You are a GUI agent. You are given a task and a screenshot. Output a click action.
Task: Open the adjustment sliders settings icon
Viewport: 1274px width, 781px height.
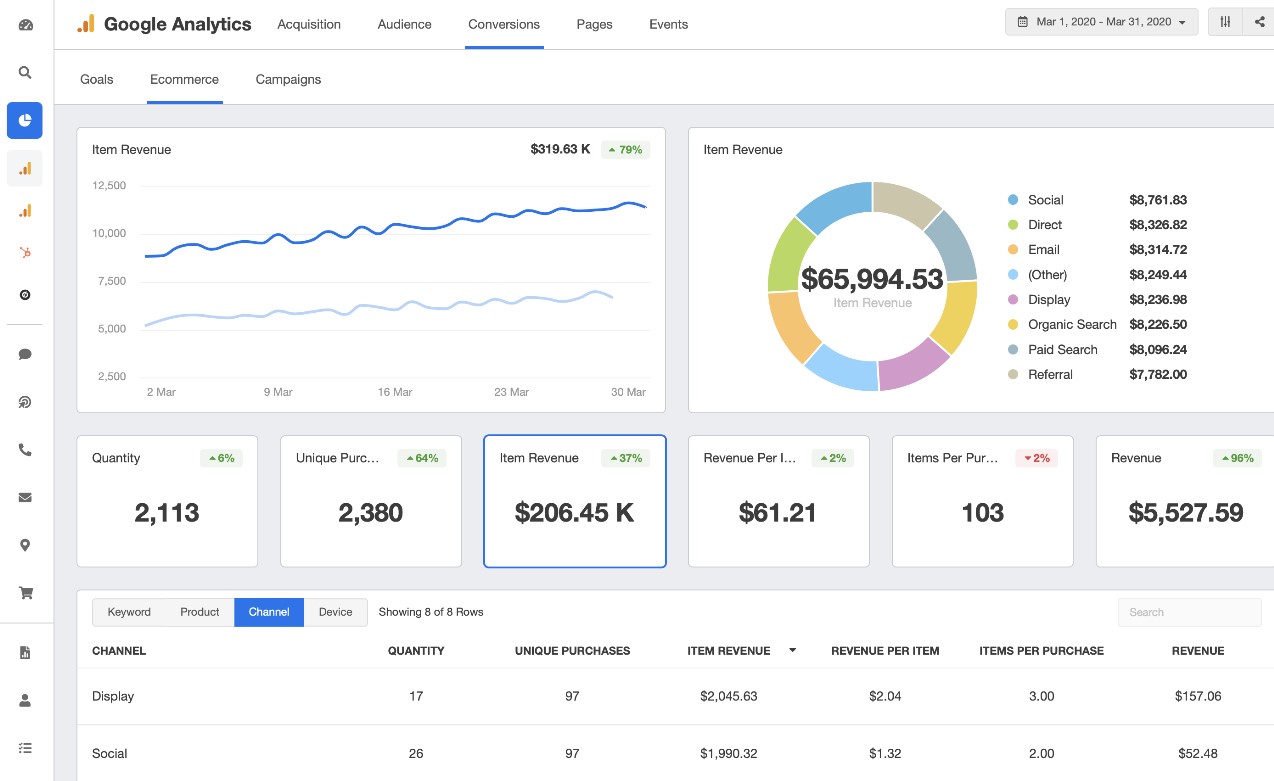1225,22
